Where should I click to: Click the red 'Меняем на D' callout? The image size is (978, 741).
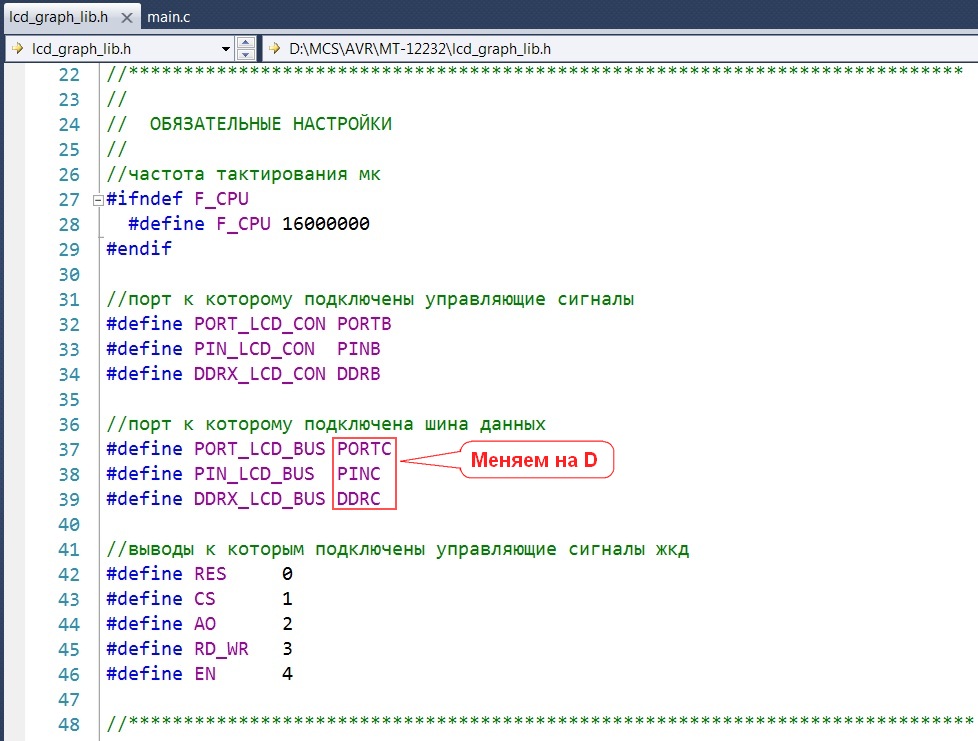click(x=536, y=461)
